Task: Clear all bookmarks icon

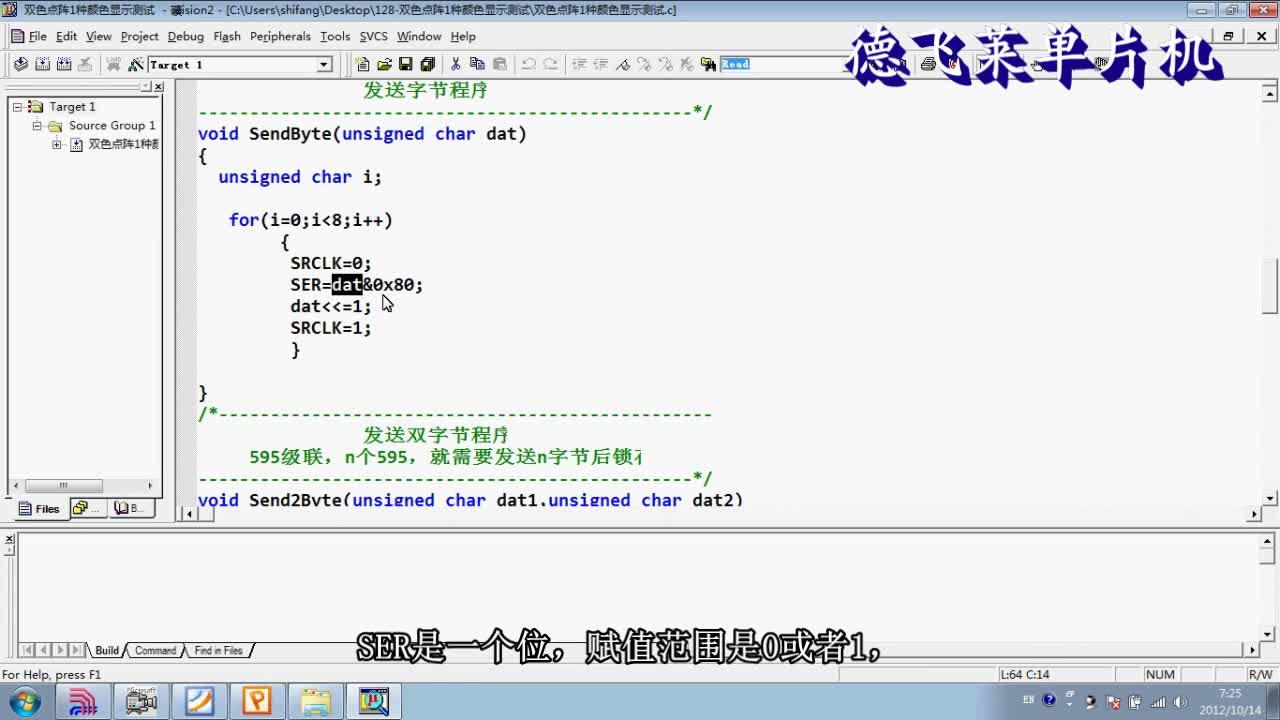Action: pos(687,64)
